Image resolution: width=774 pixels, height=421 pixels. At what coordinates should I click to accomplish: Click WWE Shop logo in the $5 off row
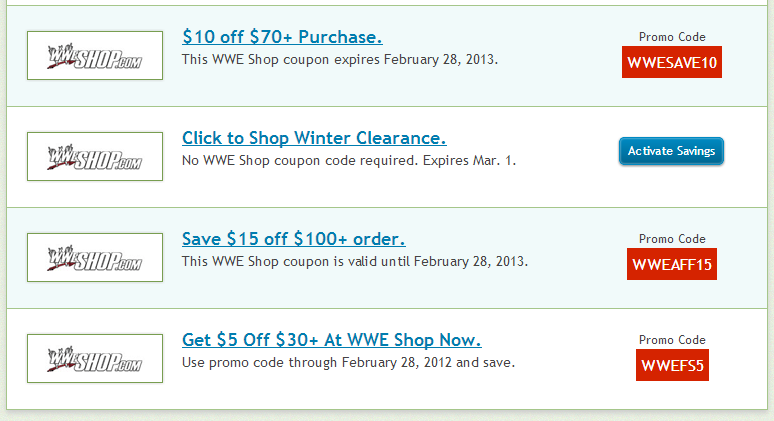[95, 358]
